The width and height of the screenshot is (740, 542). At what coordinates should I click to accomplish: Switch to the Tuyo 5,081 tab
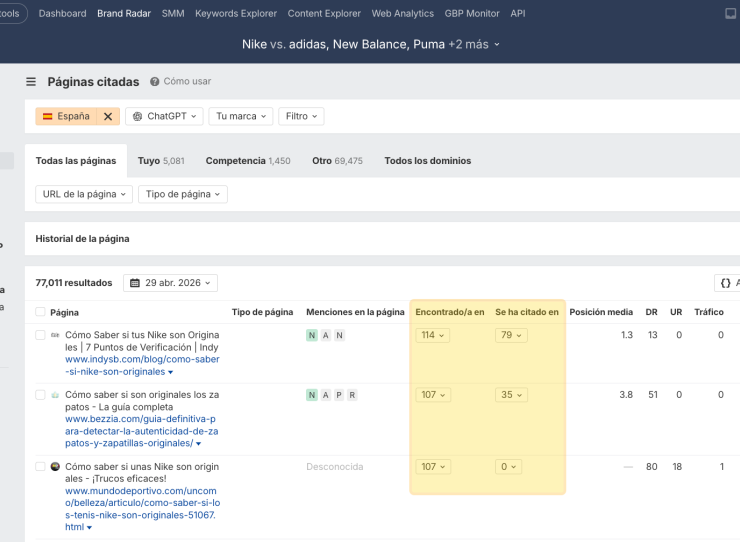pyautogui.click(x=161, y=161)
